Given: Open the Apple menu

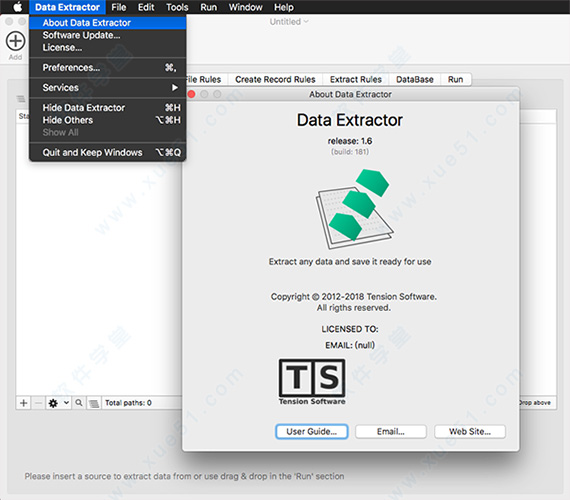Looking at the screenshot, I should 17,7.
